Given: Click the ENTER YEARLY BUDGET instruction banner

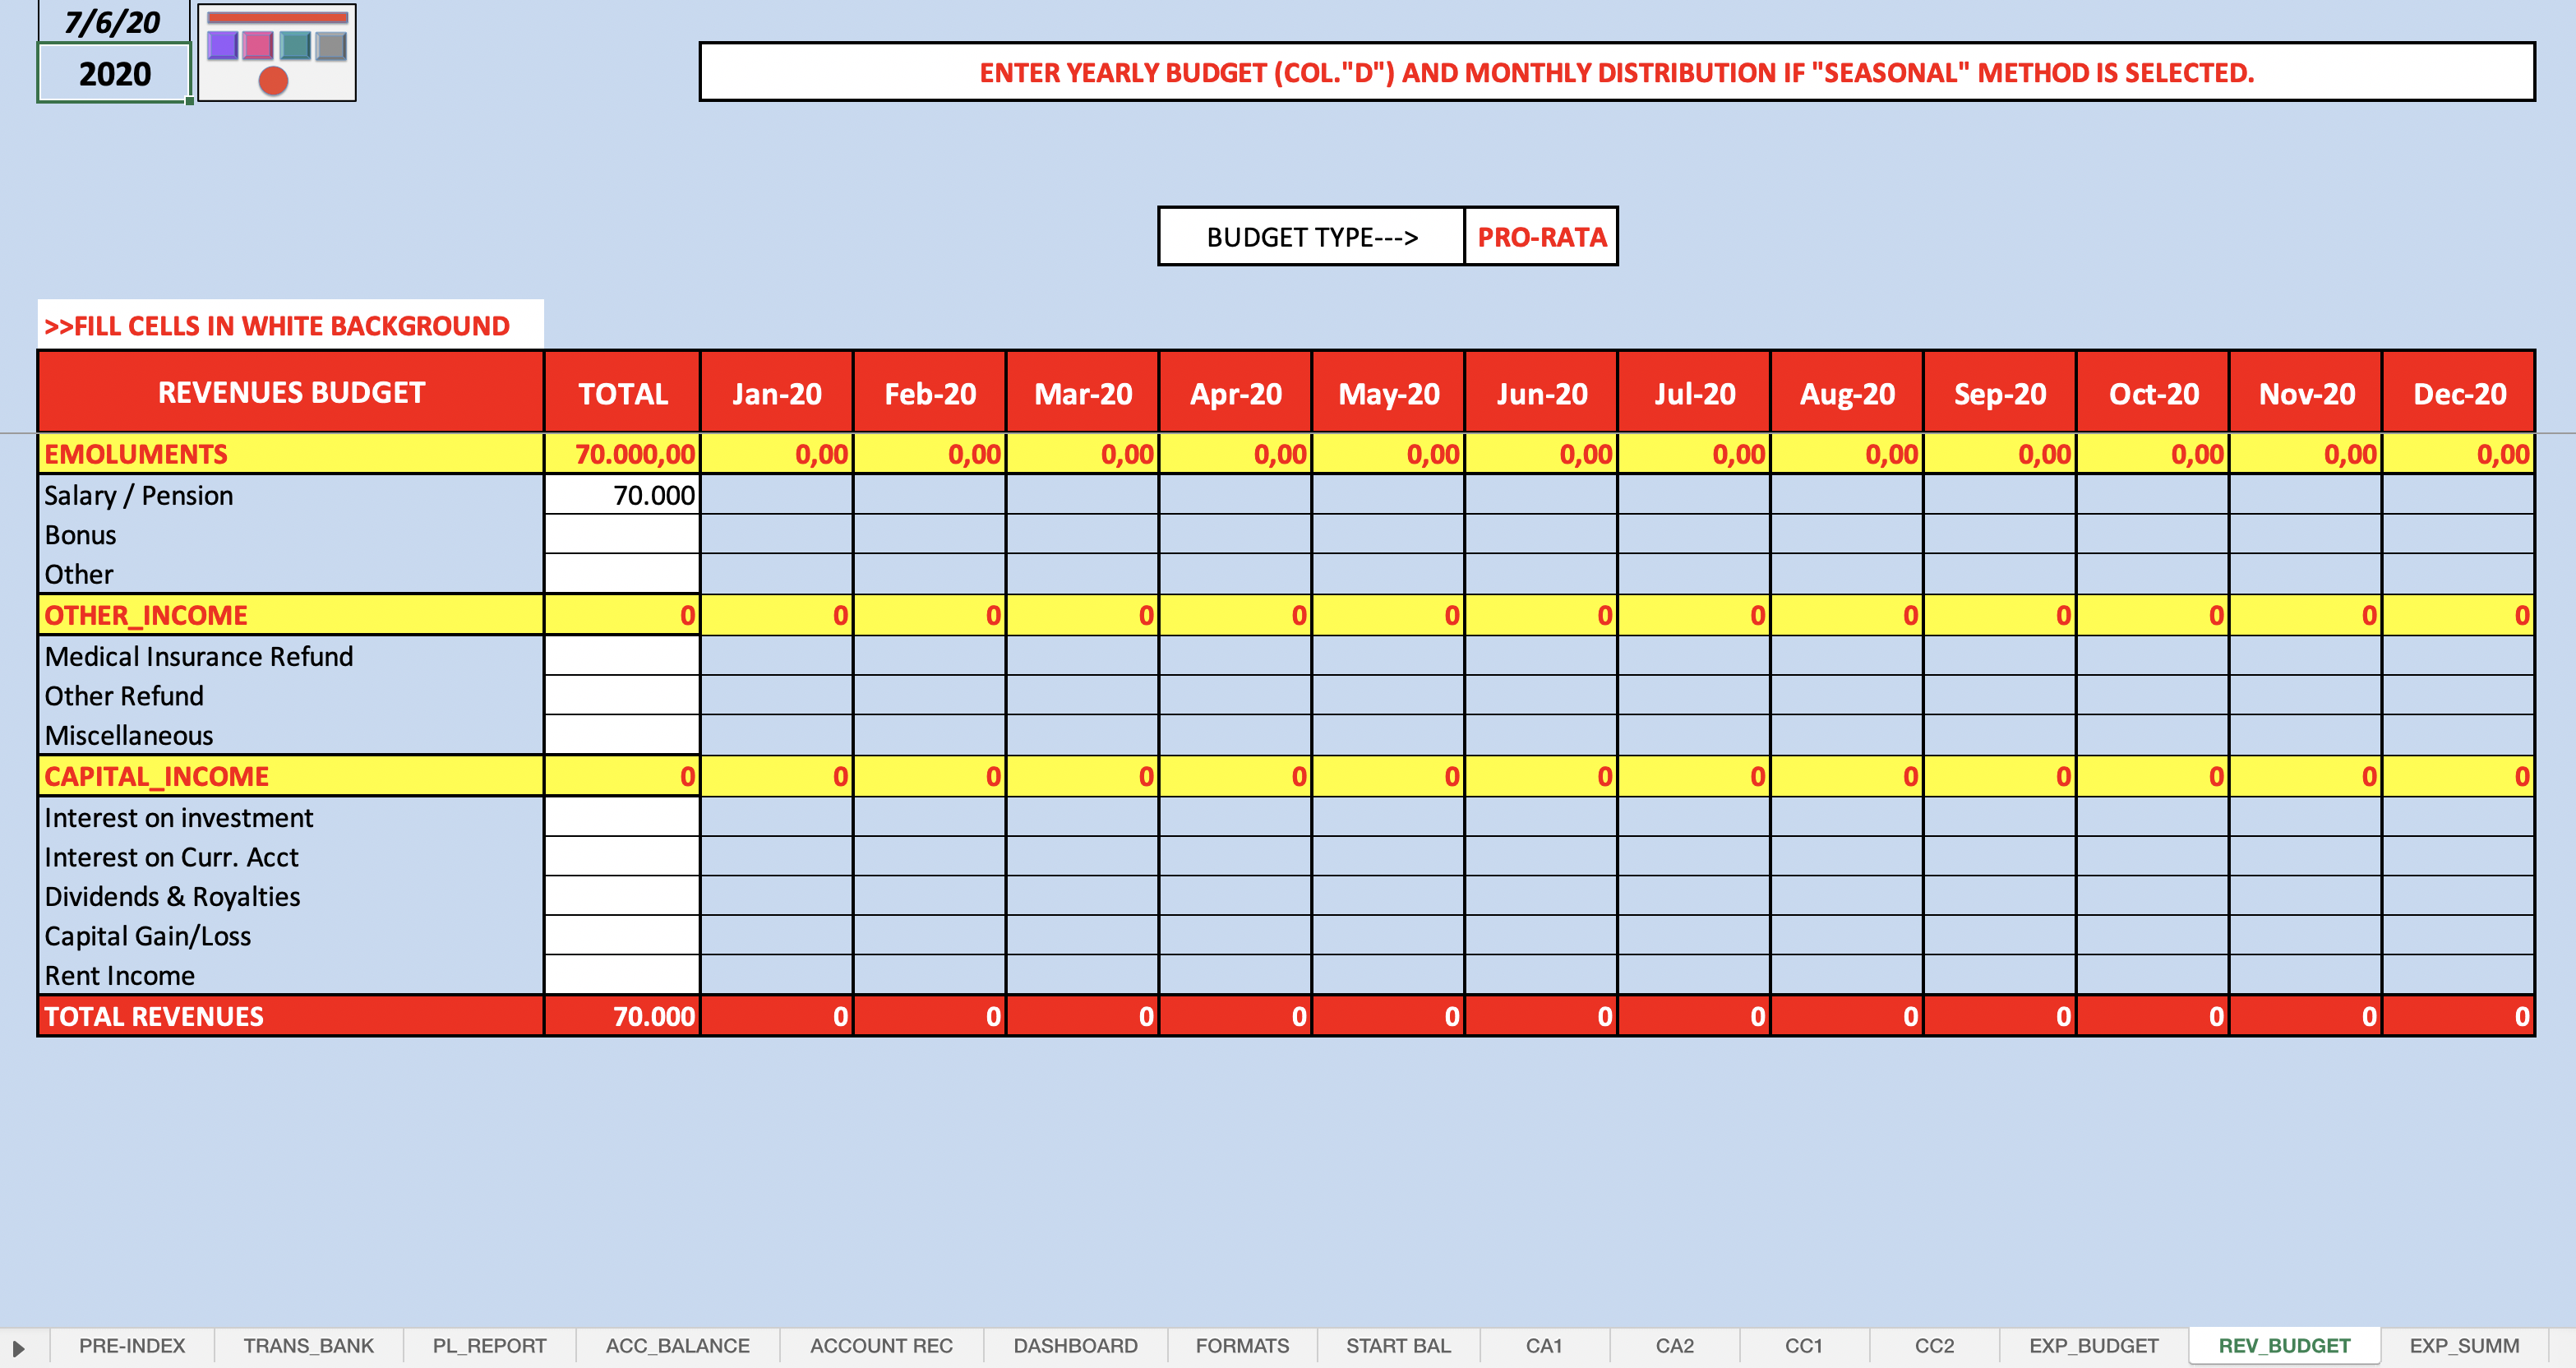Looking at the screenshot, I should (1617, 72).
